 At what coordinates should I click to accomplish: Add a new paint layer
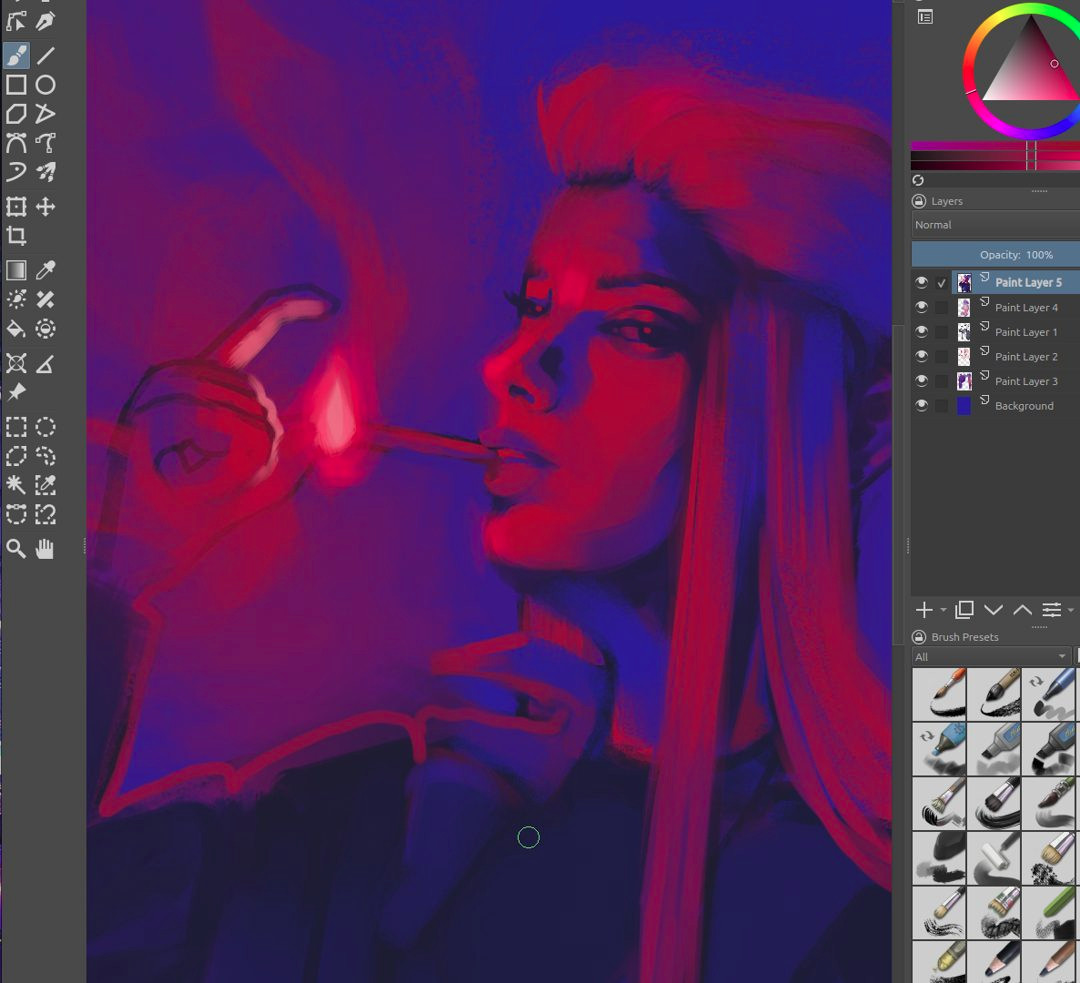924,610
